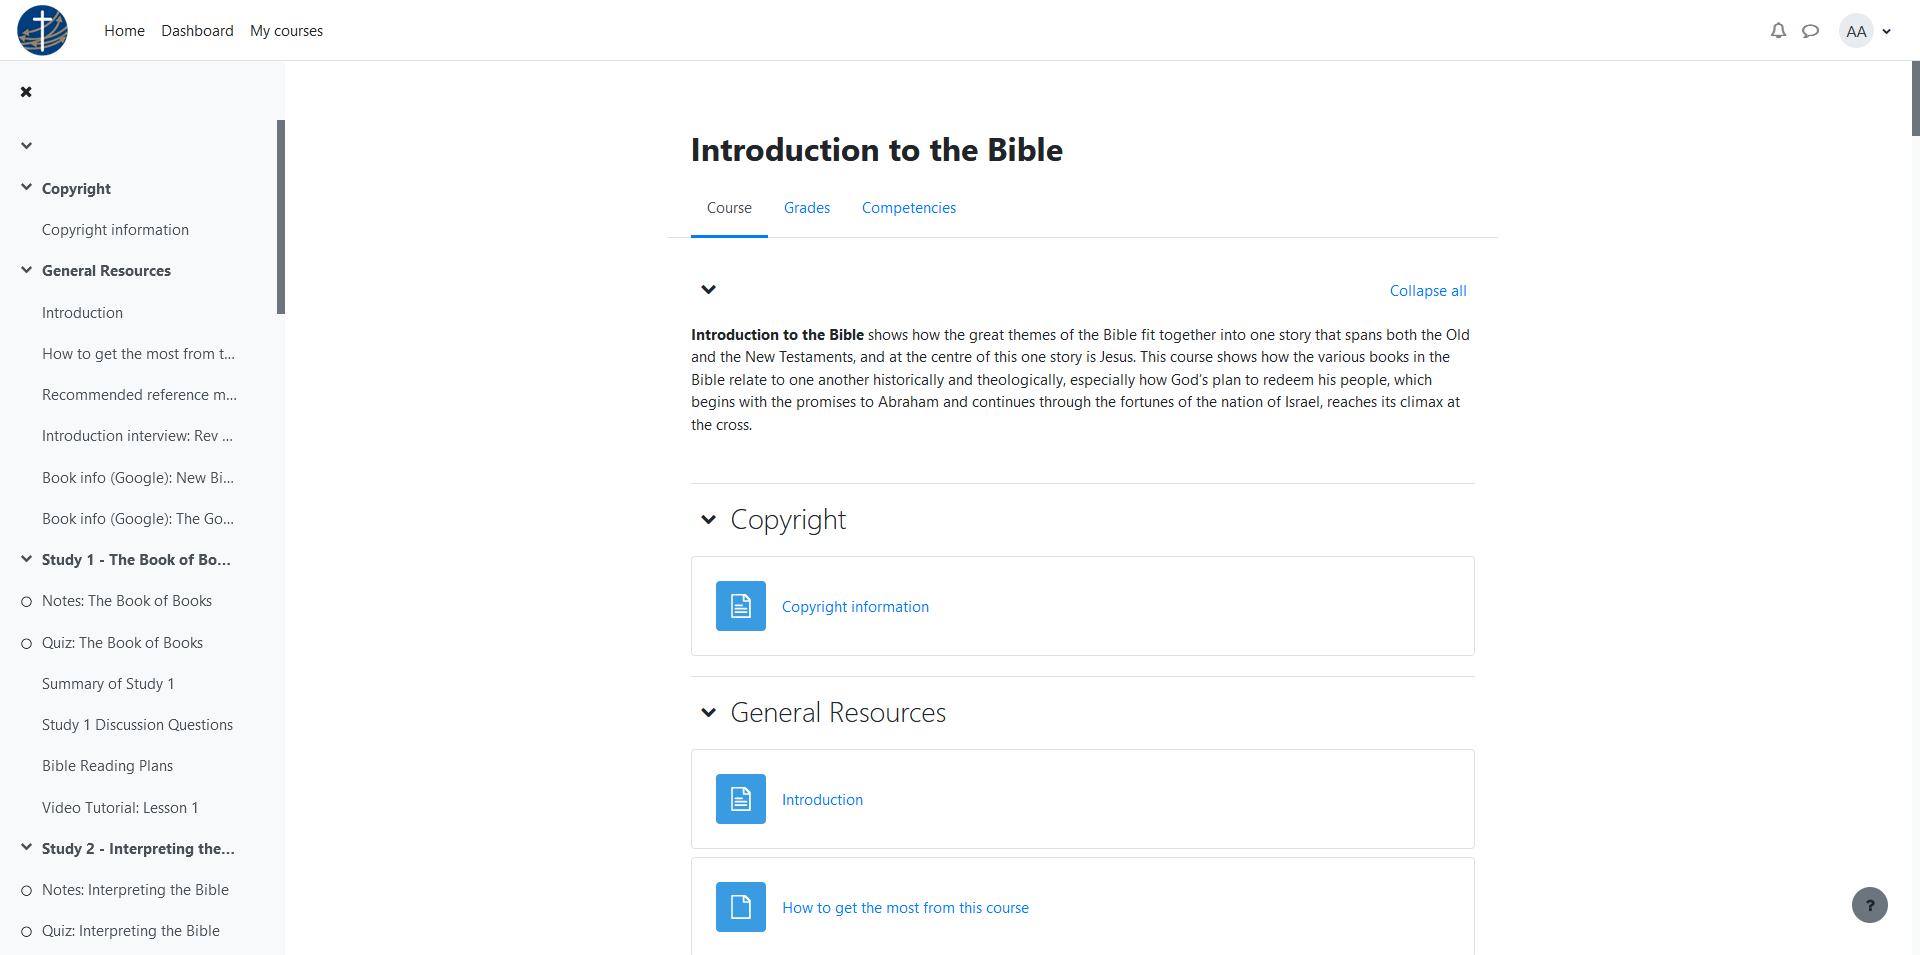Collapse the Copyright section in the main content

709,520
